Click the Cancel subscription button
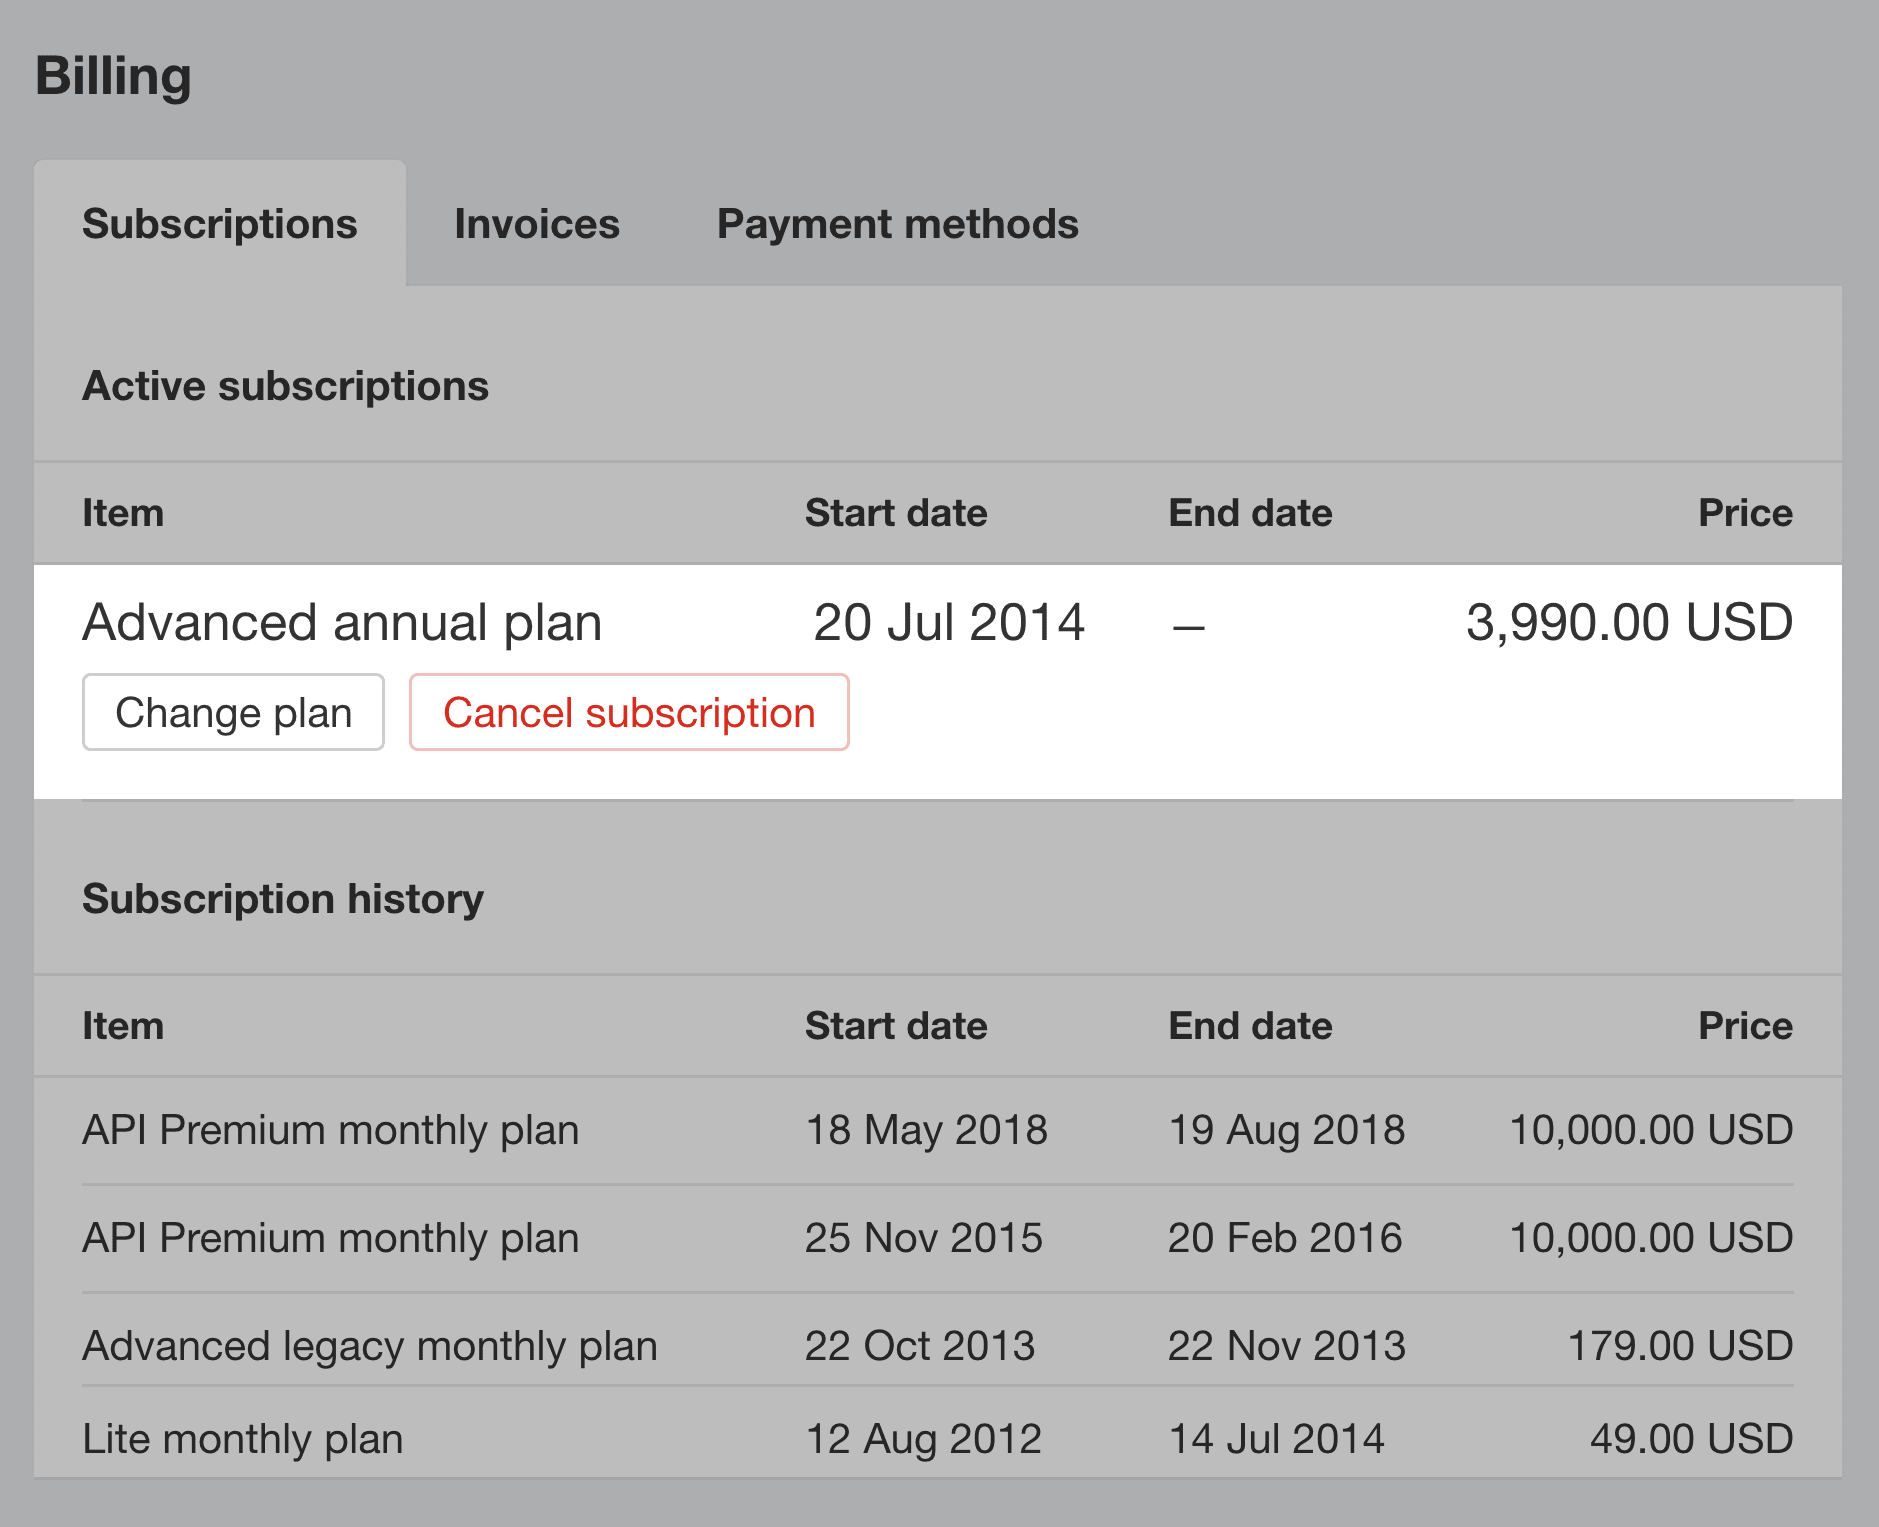 click(629, 712)
